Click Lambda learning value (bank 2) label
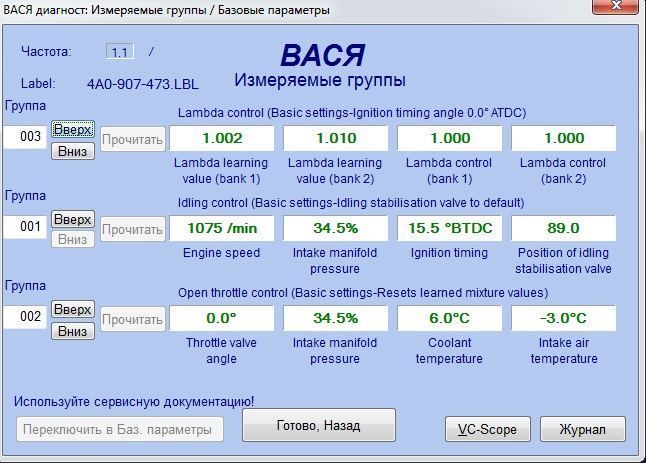Viewport: 646px width, 463px height. 335,171
